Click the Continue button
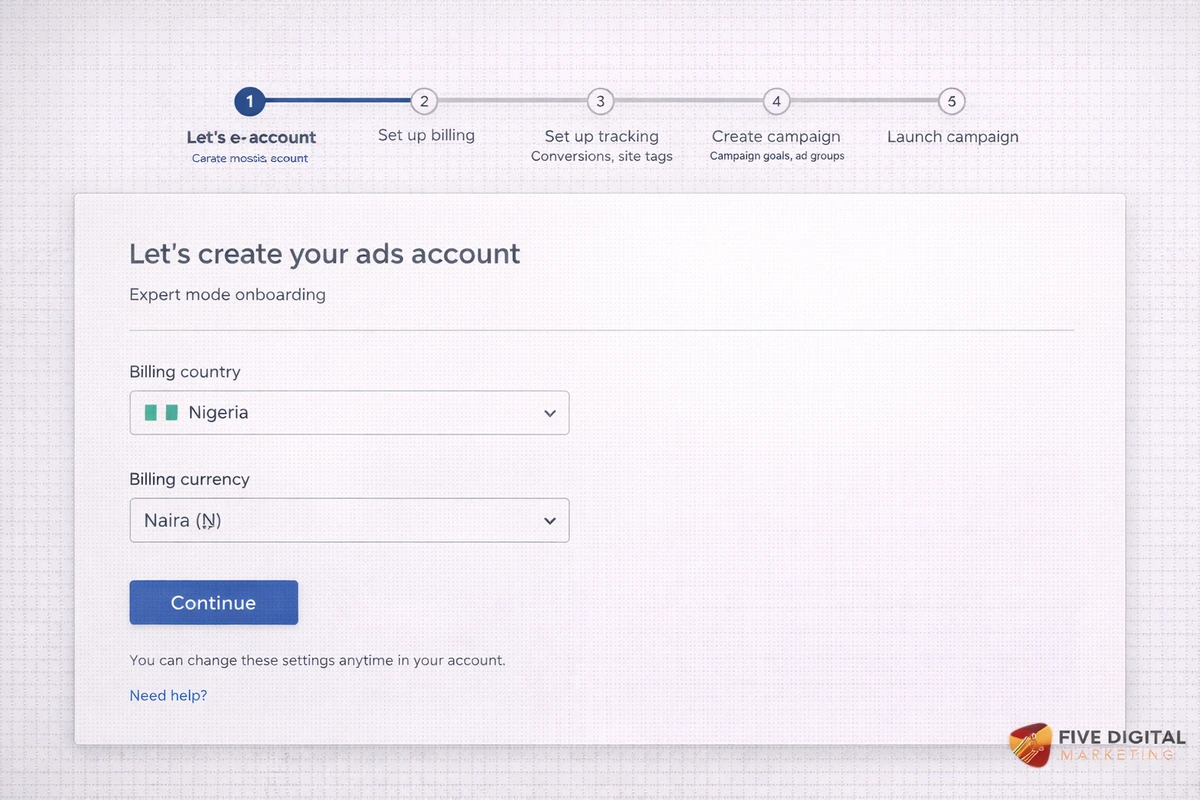1200x800 pixels. point(213,602)
